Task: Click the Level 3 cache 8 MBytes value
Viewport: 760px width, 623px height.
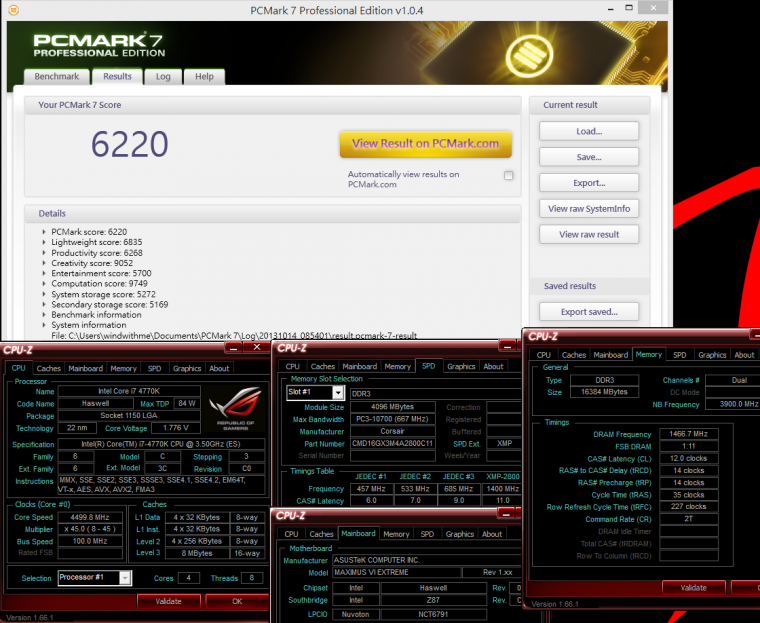Action: point(197,553)
